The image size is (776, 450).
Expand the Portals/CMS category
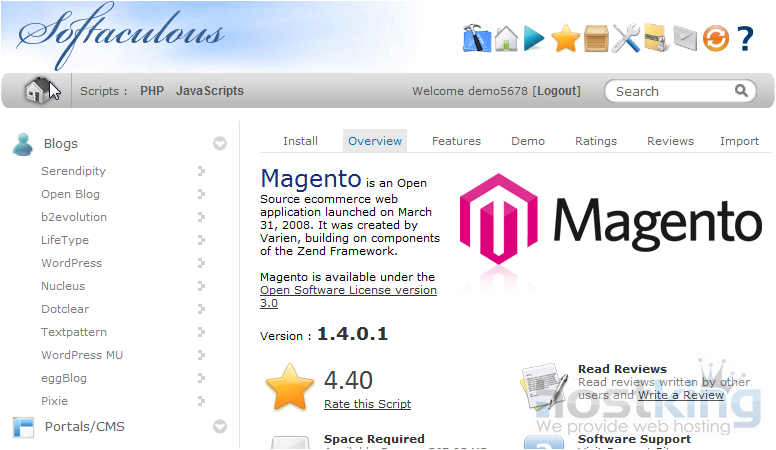pyautogui.click(x=220, y=427)
